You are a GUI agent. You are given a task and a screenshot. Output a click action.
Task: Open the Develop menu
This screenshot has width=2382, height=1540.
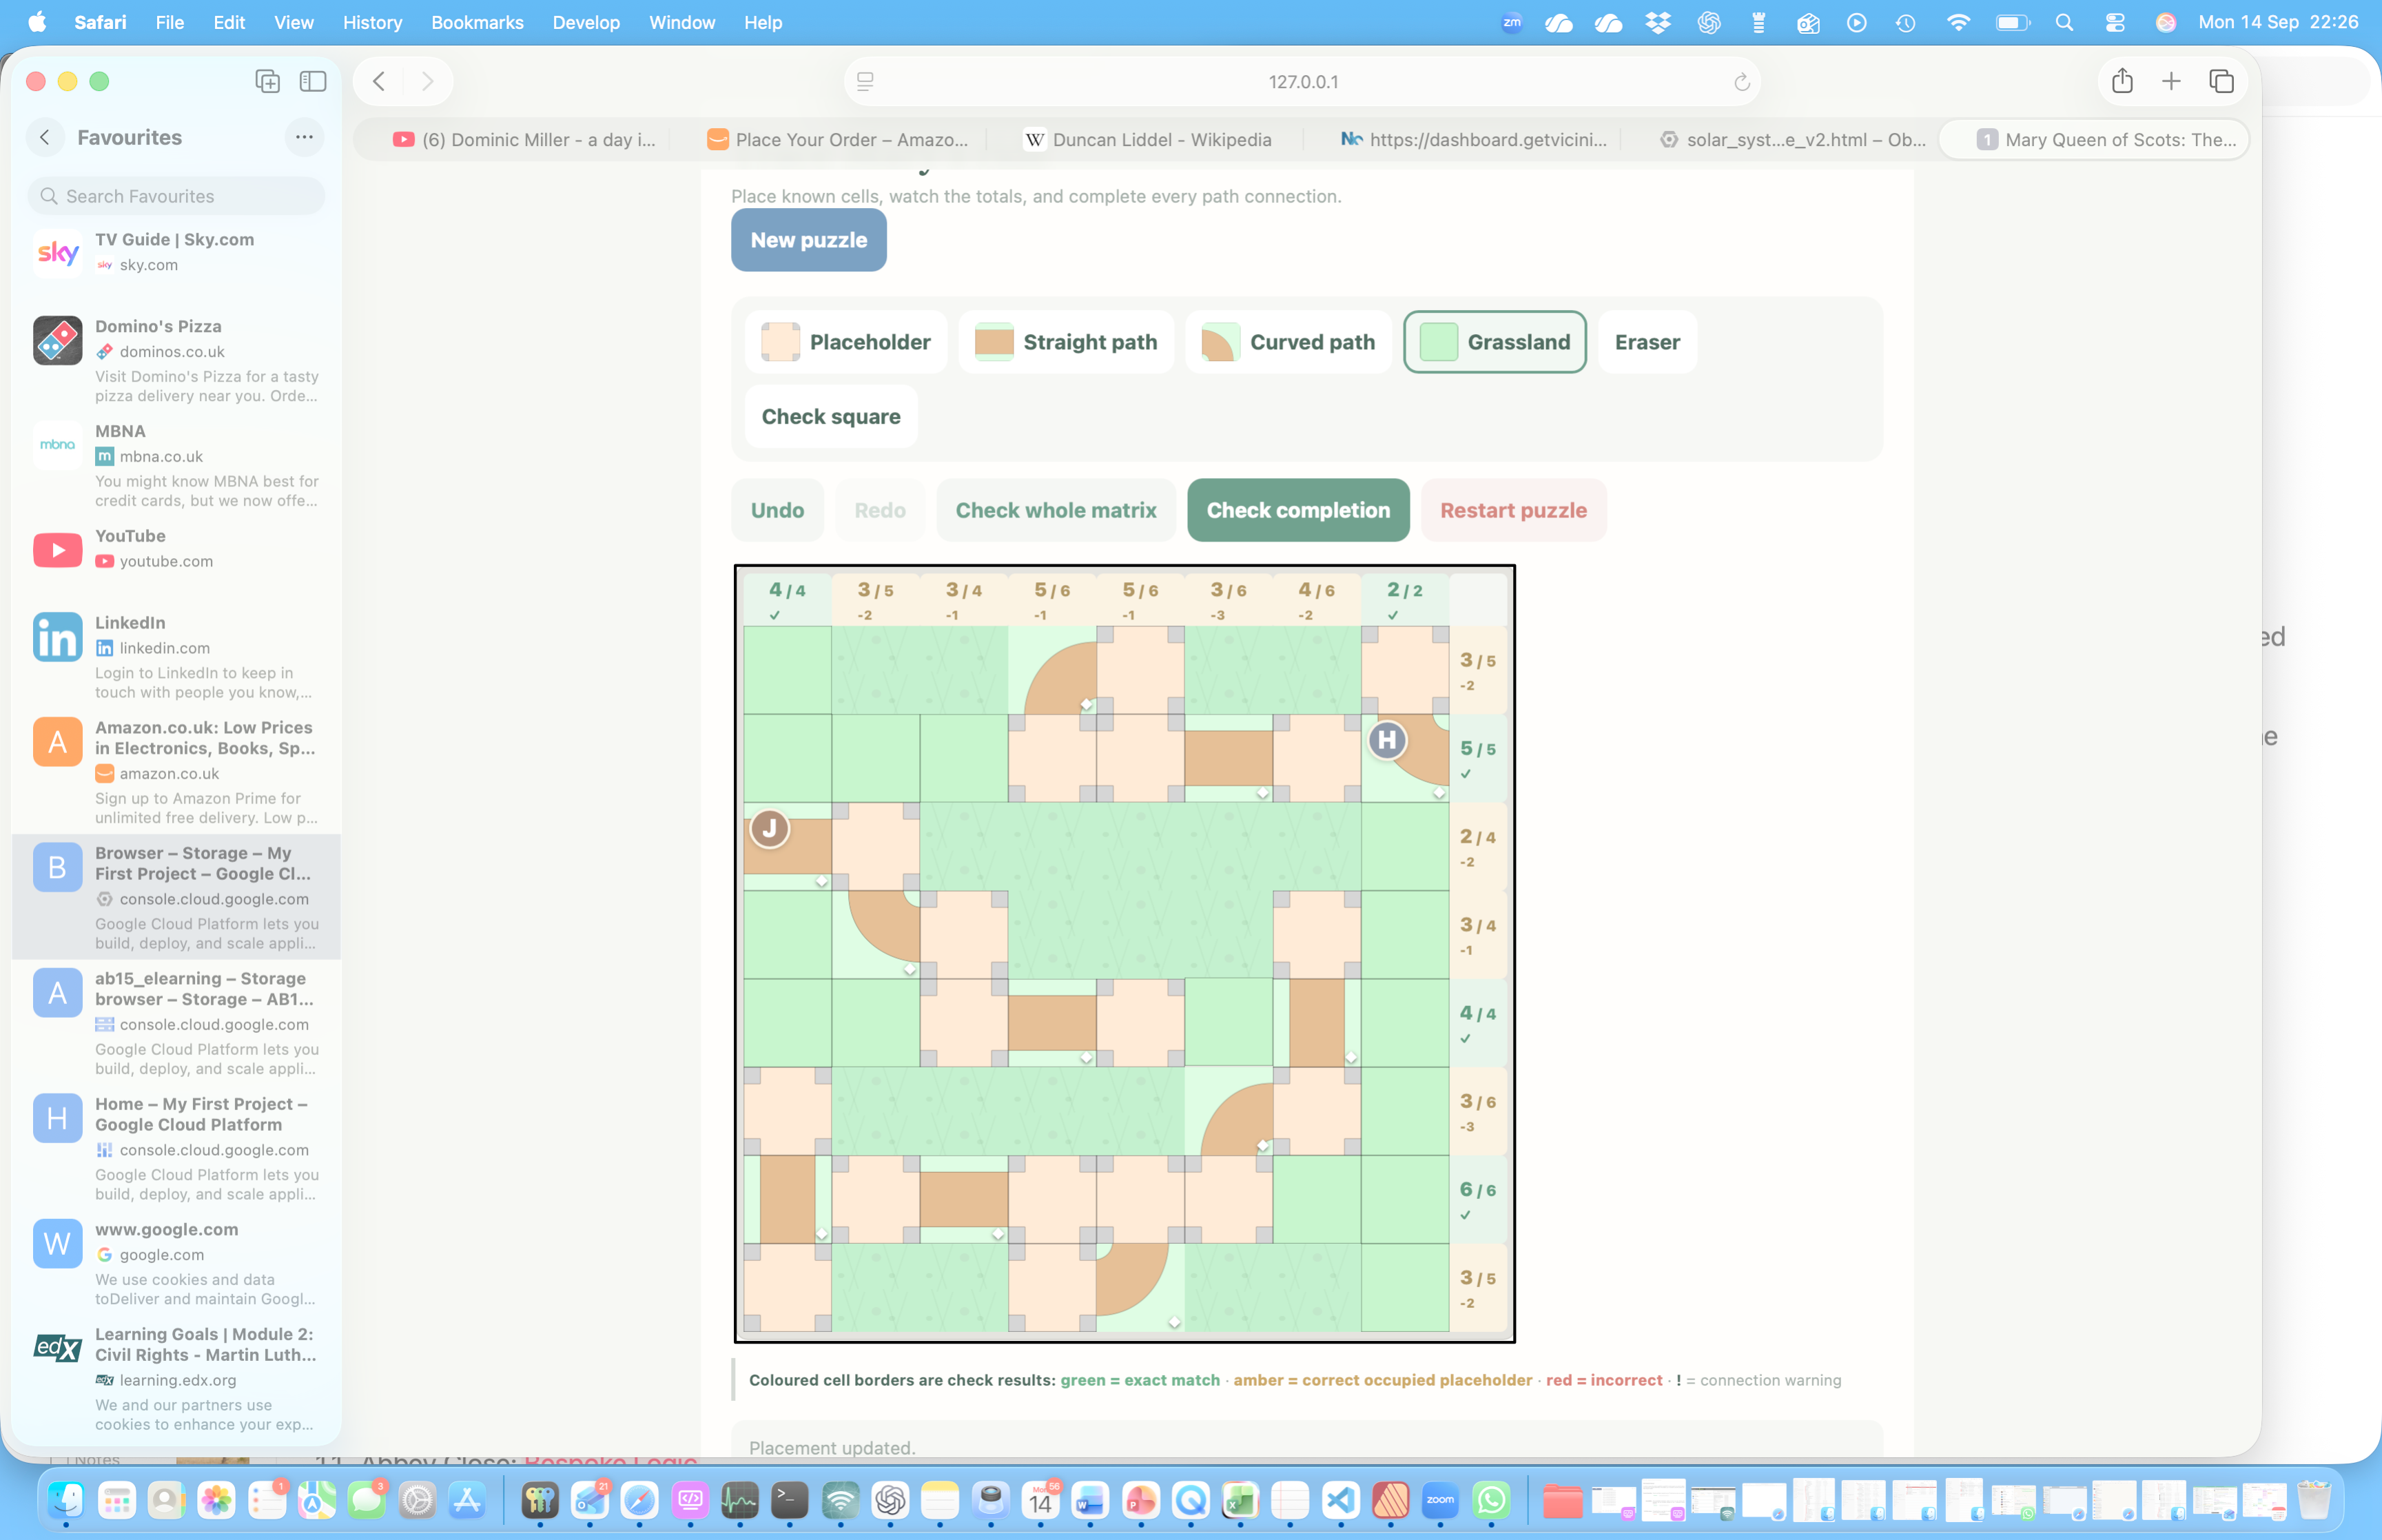pyautogui.click(x=586, y=22)
